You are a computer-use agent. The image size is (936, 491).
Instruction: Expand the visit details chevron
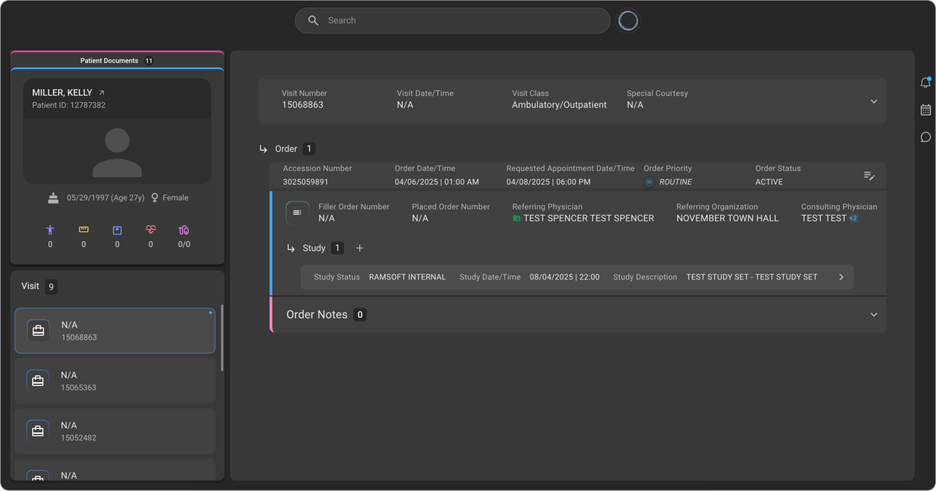(873, 101)
